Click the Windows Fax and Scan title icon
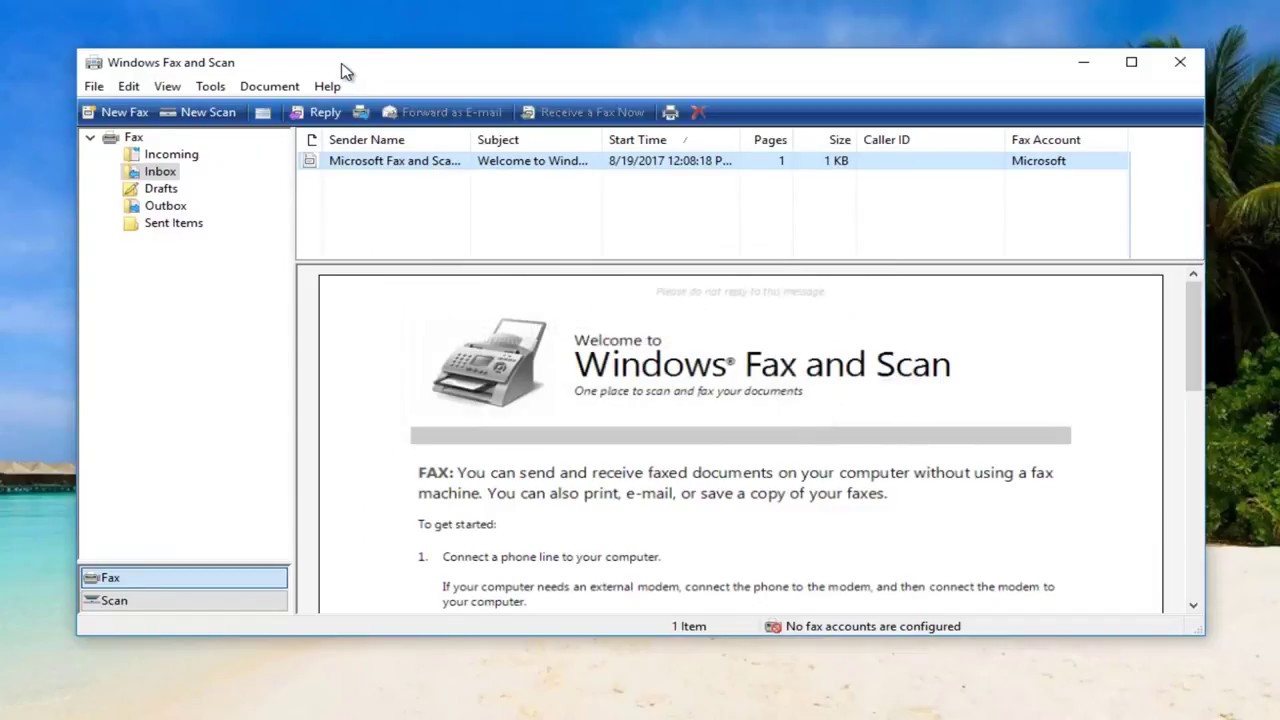This screenshot has width=1280, height=720. [x=94, y=62]
